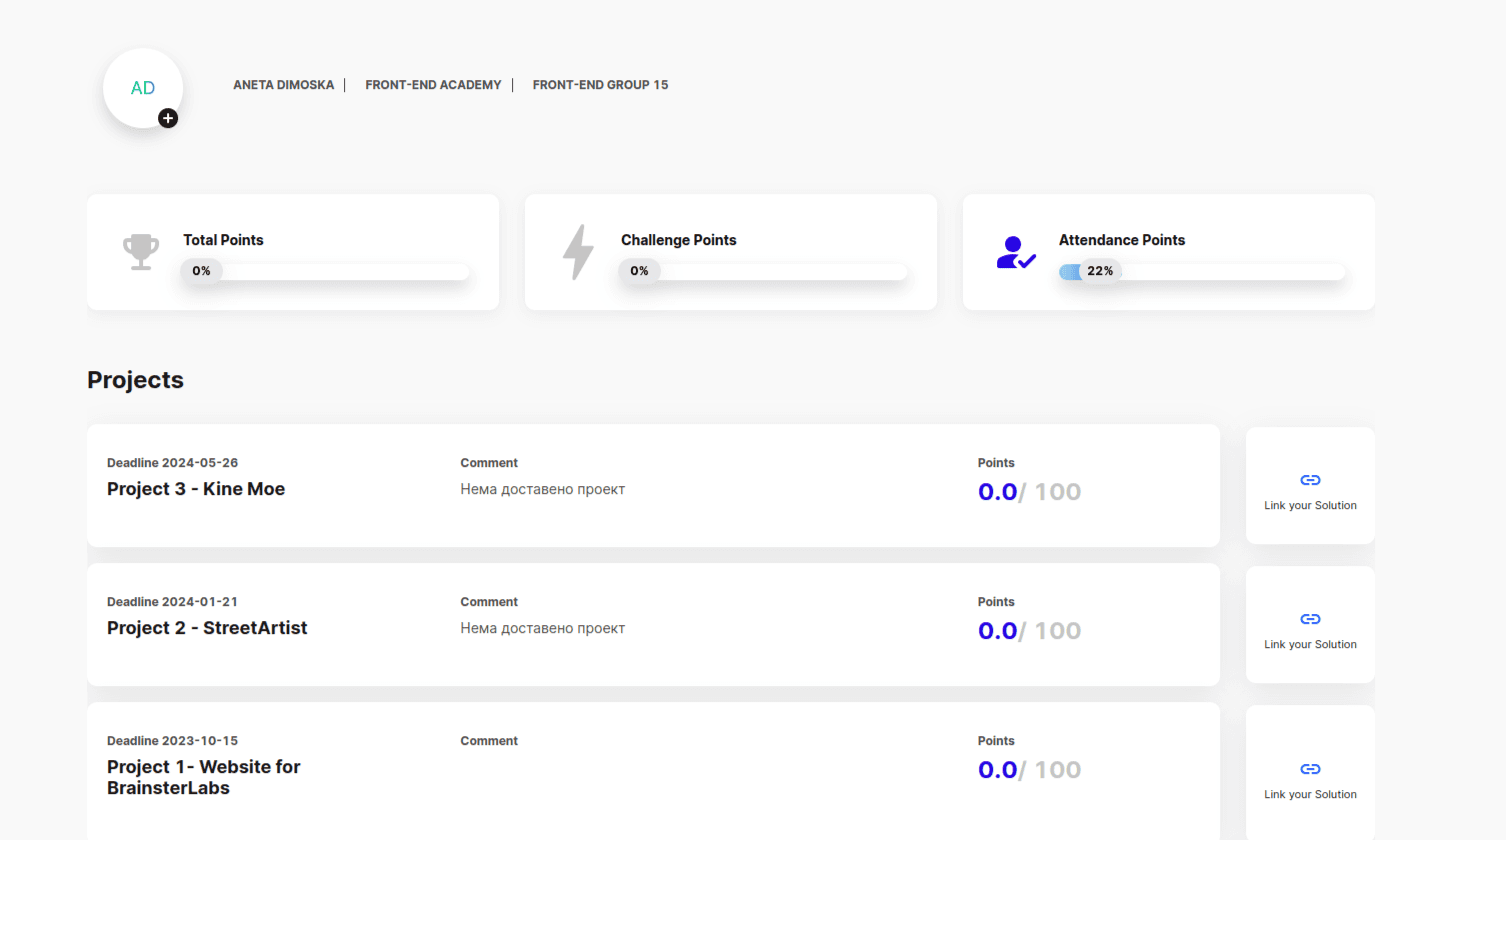Click the Projects section heading
The image size is (1506, 932).
[x=135, y=380]
